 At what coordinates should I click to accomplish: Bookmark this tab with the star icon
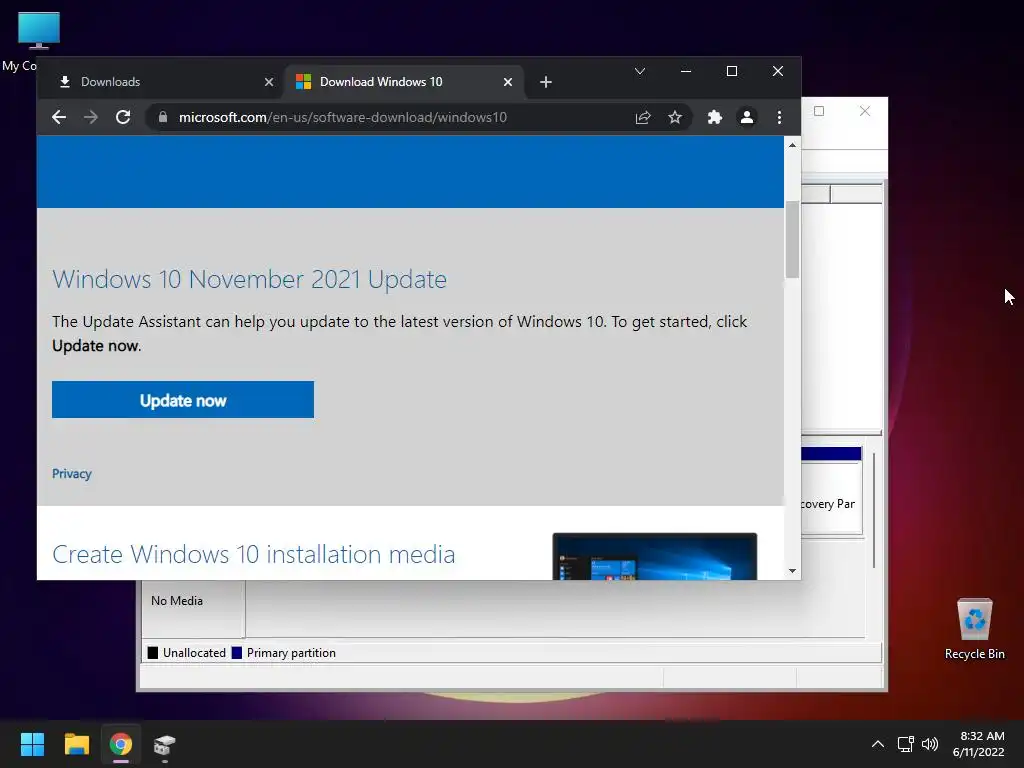[675, 117]
